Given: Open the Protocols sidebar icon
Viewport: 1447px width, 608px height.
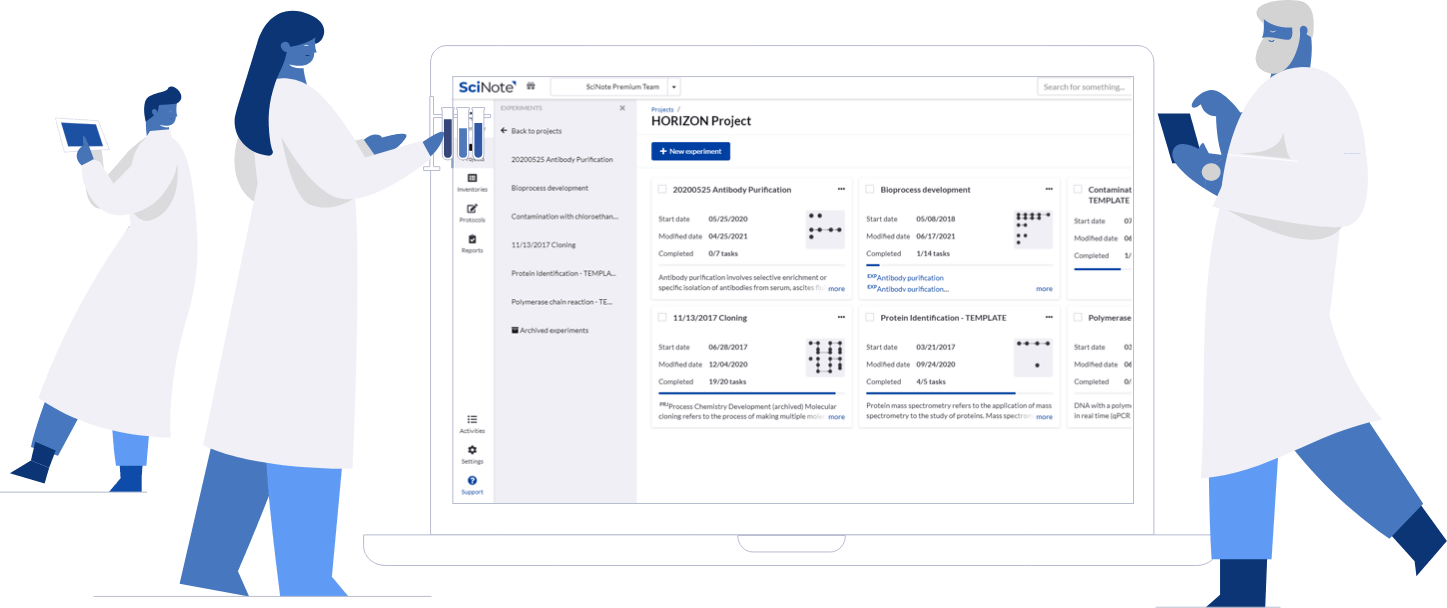Looking at the screenshot, I should pos(472,209).
